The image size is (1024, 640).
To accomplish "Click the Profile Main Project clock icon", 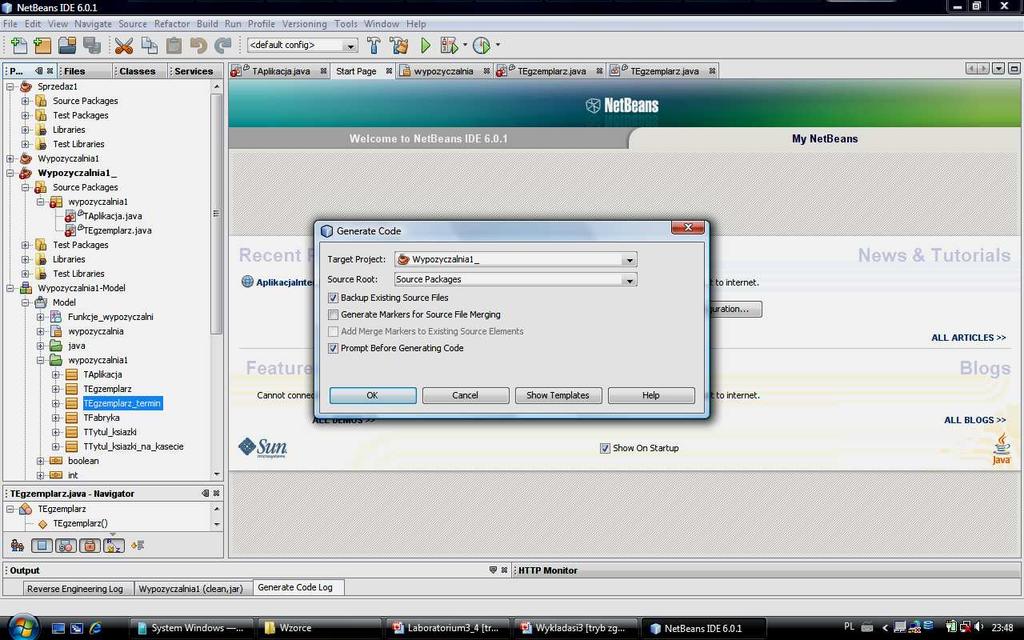I will click(x=481, y=45).
